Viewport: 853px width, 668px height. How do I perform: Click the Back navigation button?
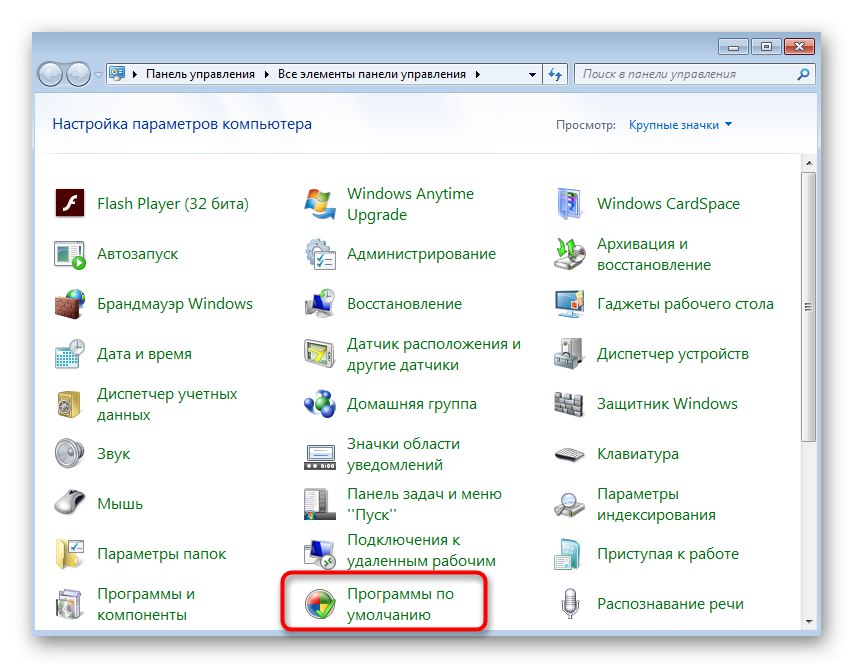click(x=50, y=75)
